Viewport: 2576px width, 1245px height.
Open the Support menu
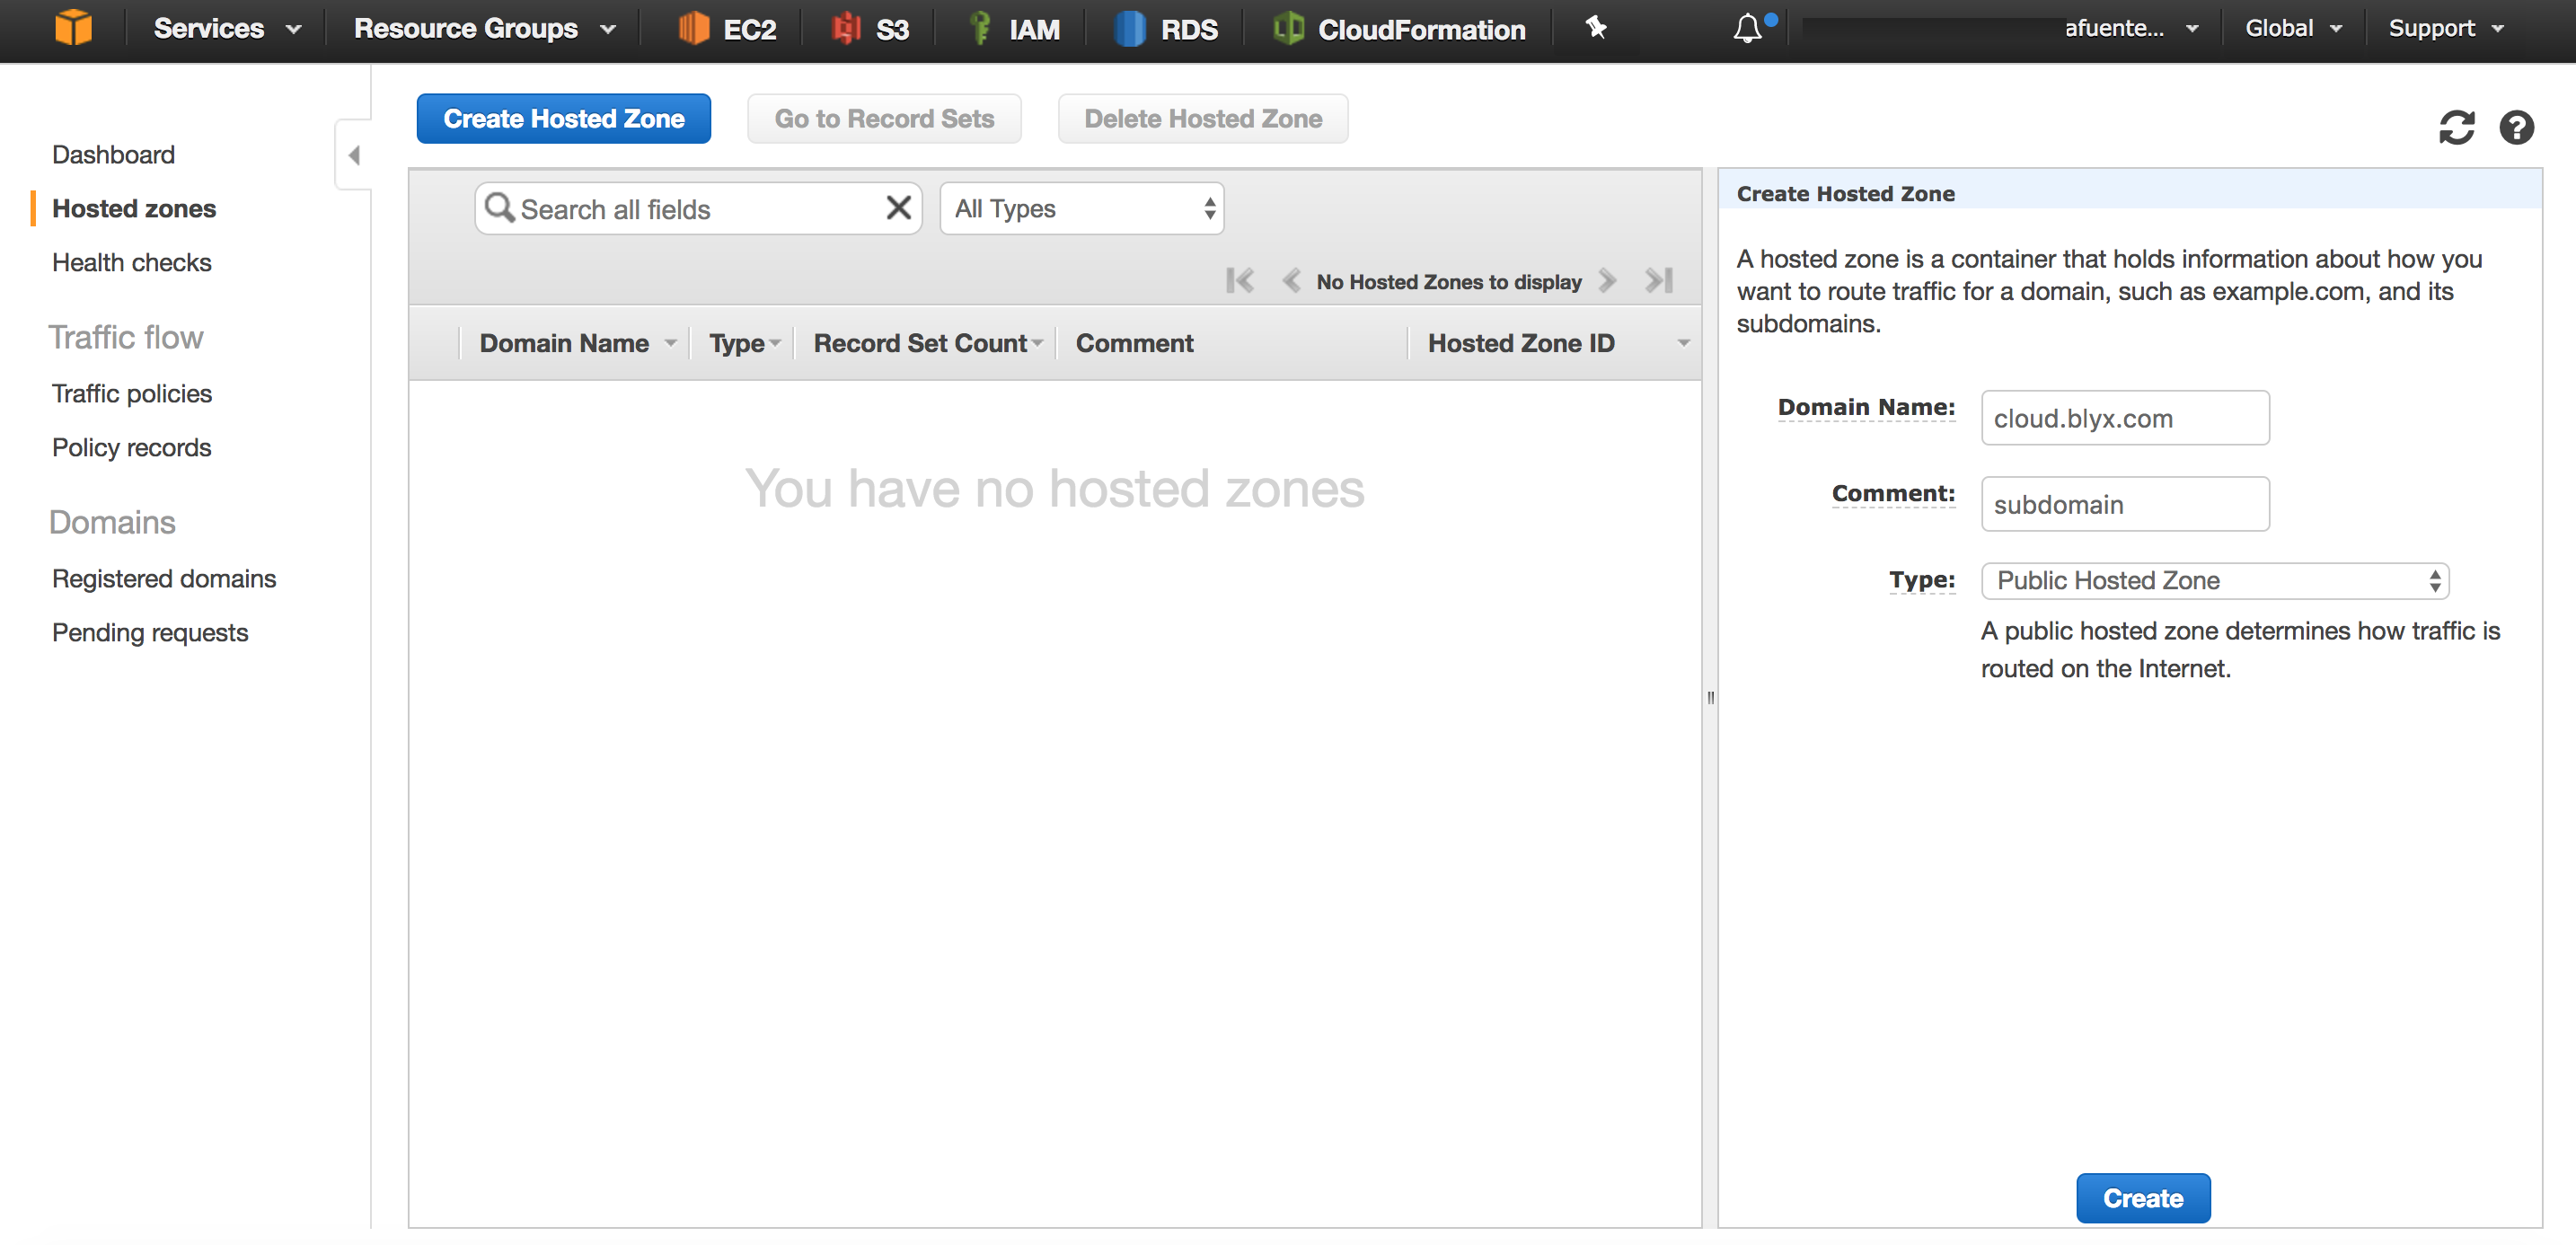point(2445,29)
